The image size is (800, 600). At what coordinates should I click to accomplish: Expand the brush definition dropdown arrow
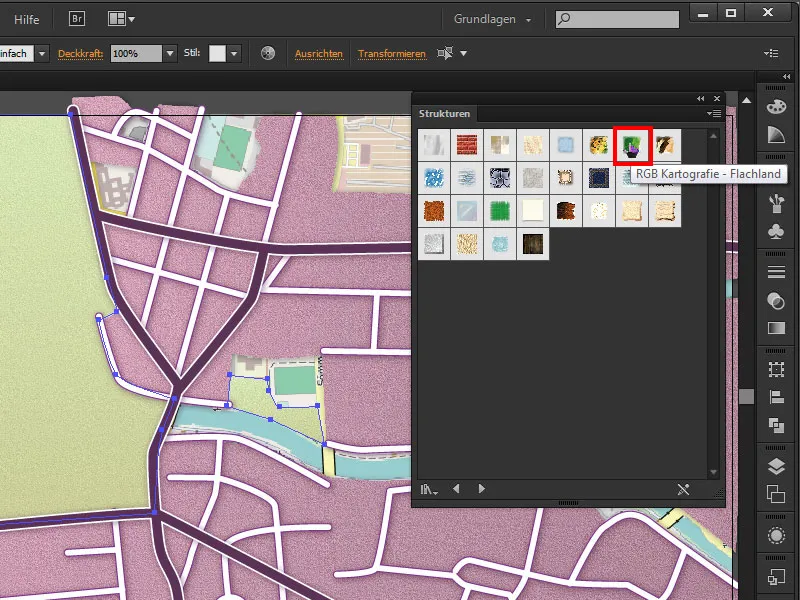pyautogui.click(x=42, y=53)
